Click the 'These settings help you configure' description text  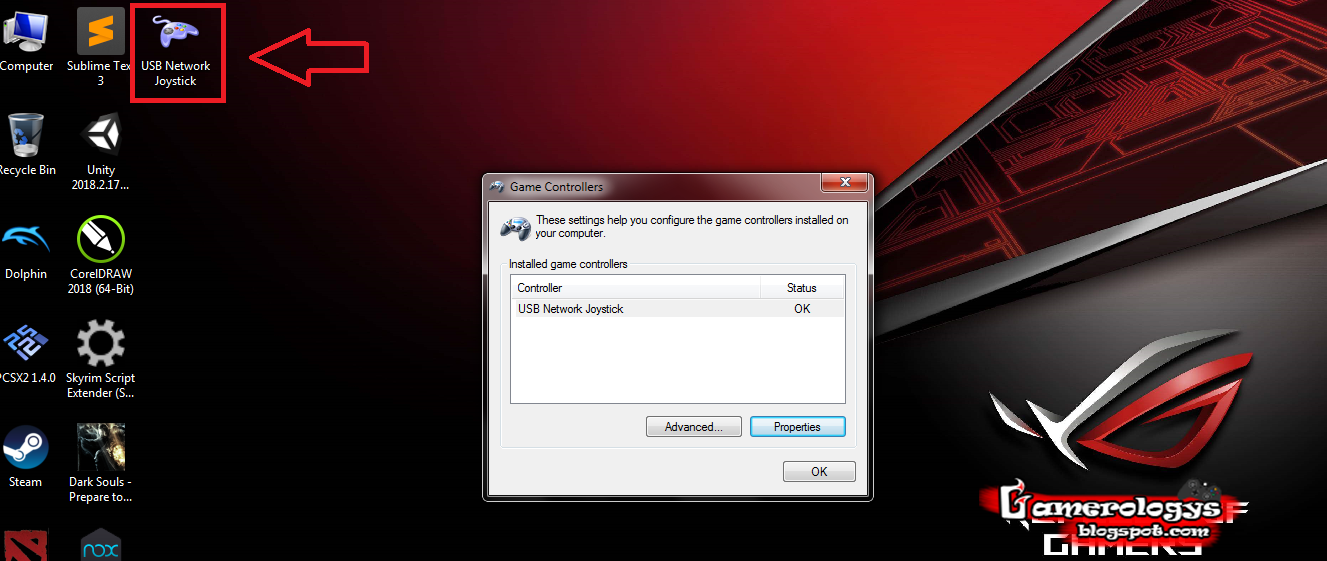(692, 227)
